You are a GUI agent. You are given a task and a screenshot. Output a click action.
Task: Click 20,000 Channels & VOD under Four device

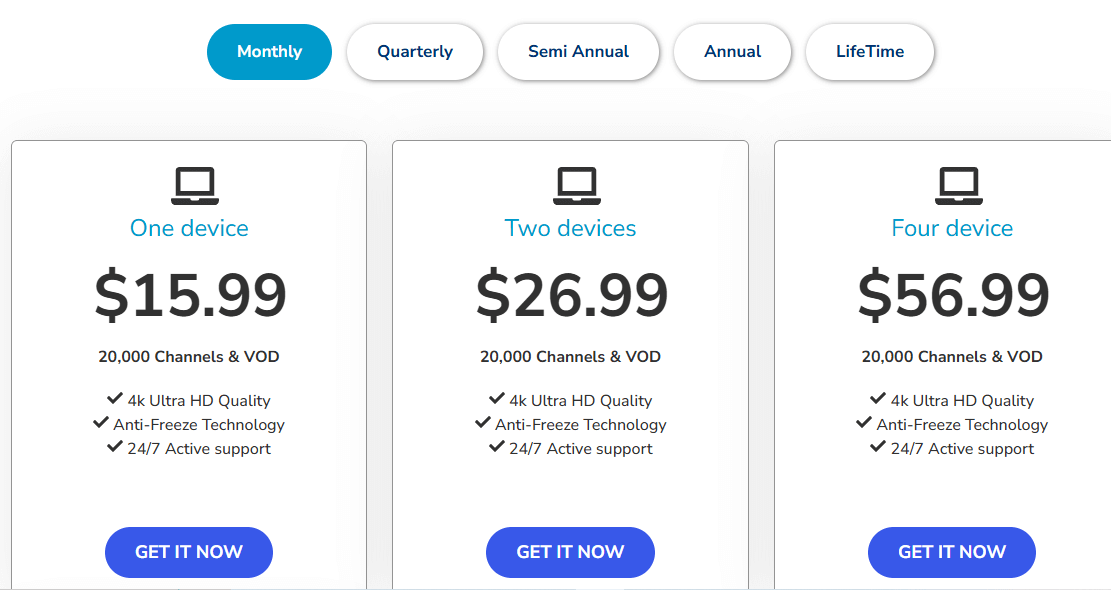[952, 356]
